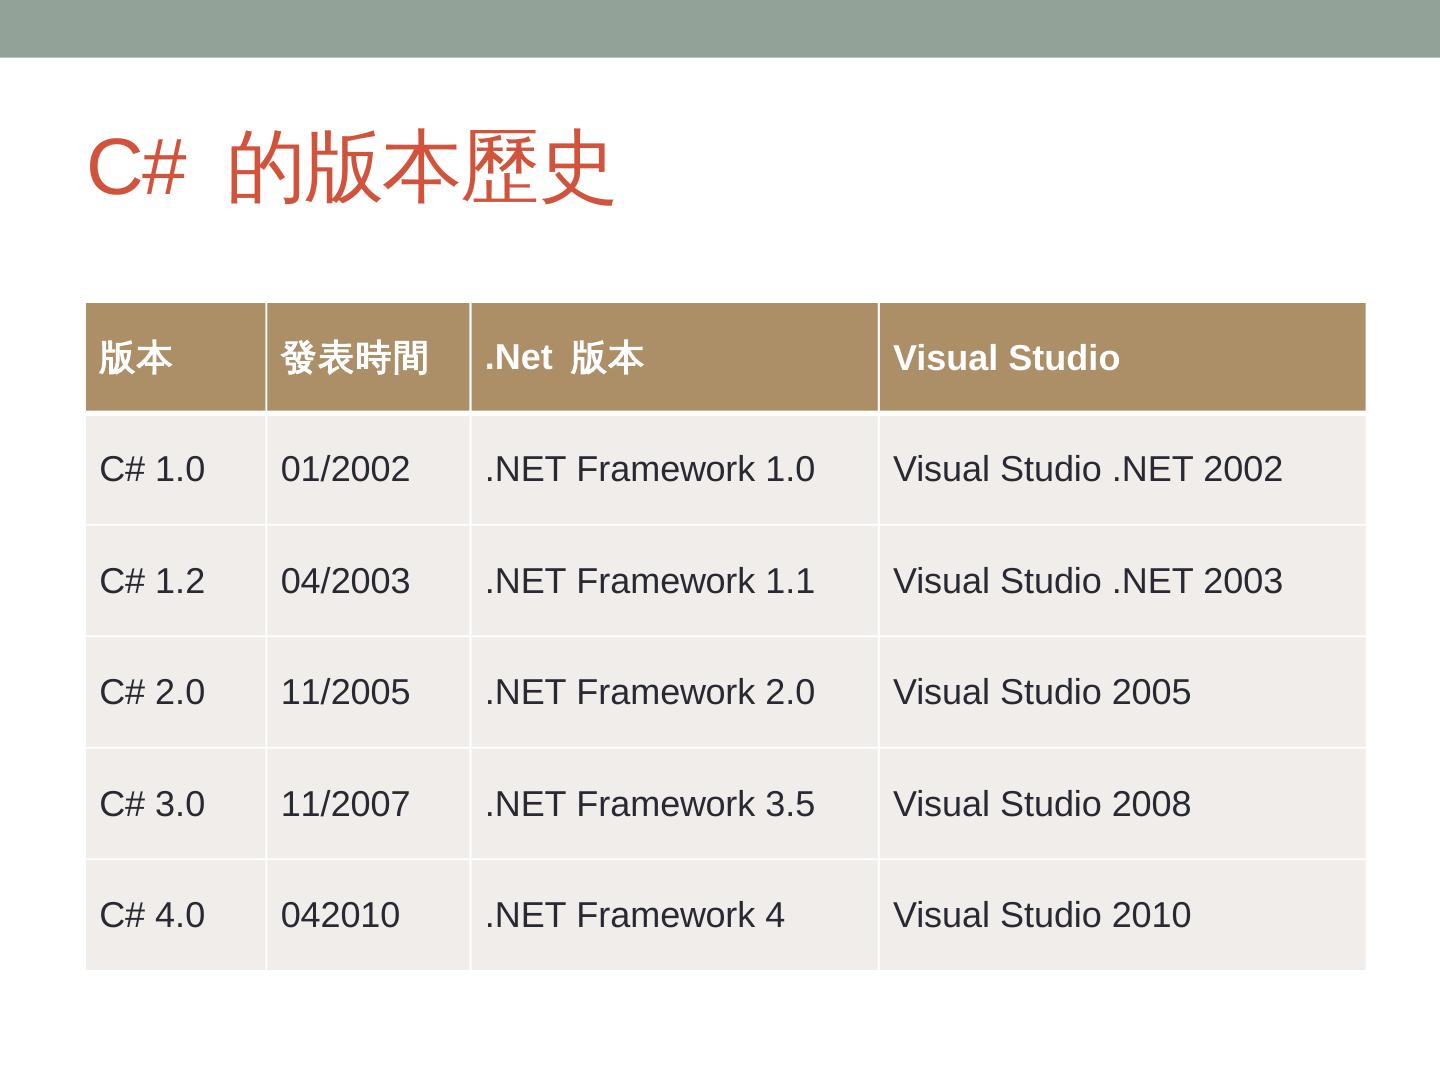Select the 'C# 1.0' table cell
1440x1080 pixels.
click(152, 469)
